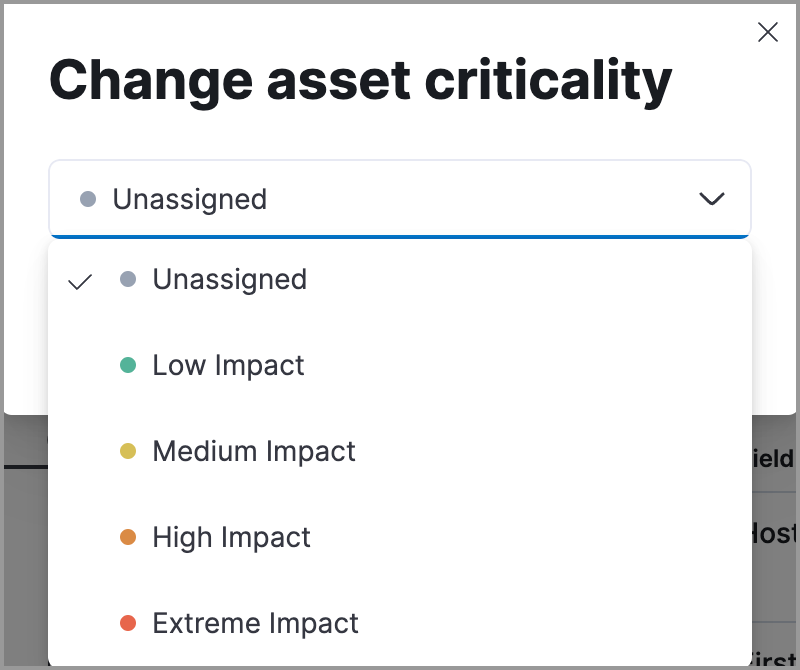Click the chevron icon on the criticality selector

click(x=712, y=199)
